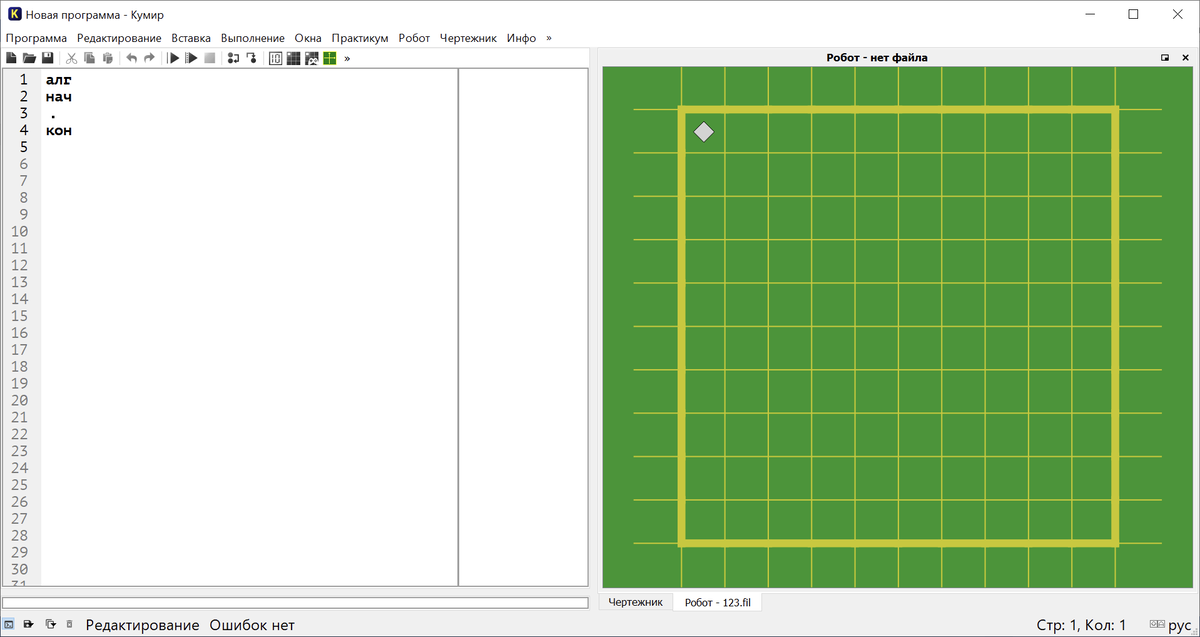Screen dimensions: 1200x637
Task: Expand hidden menu bar items chevron
Action: pos(548,38)
